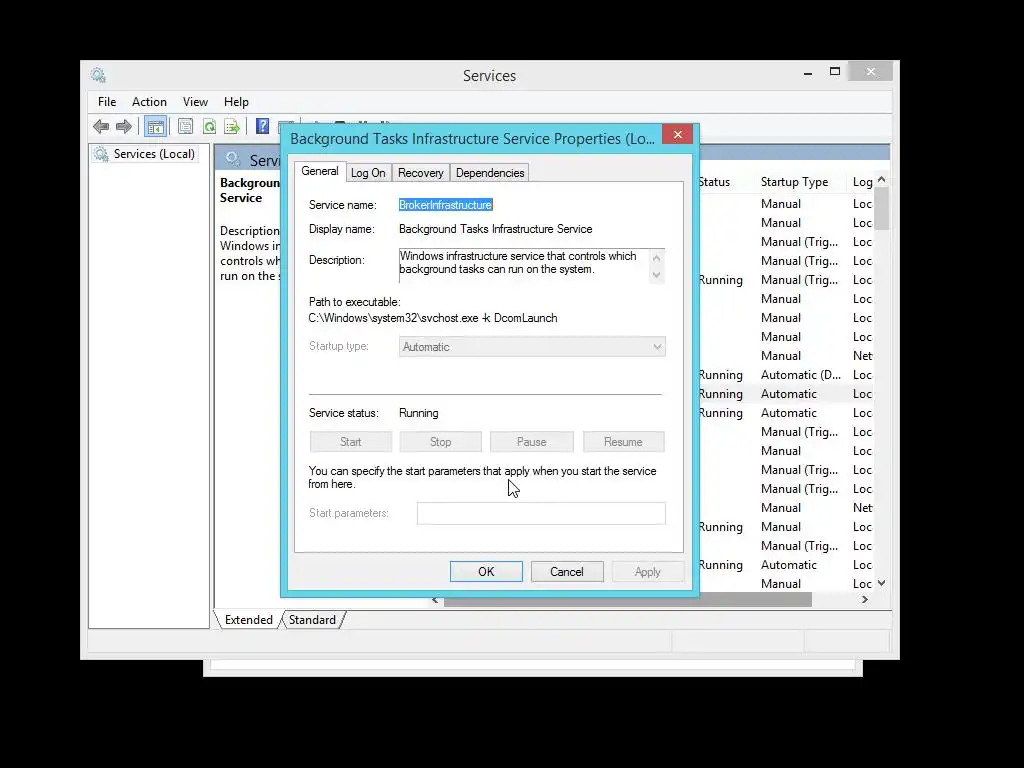1024x768 pixels.
Task: Click the Description box scroll-down arrow
Action: pyautogui.click(x=657, y=275)
